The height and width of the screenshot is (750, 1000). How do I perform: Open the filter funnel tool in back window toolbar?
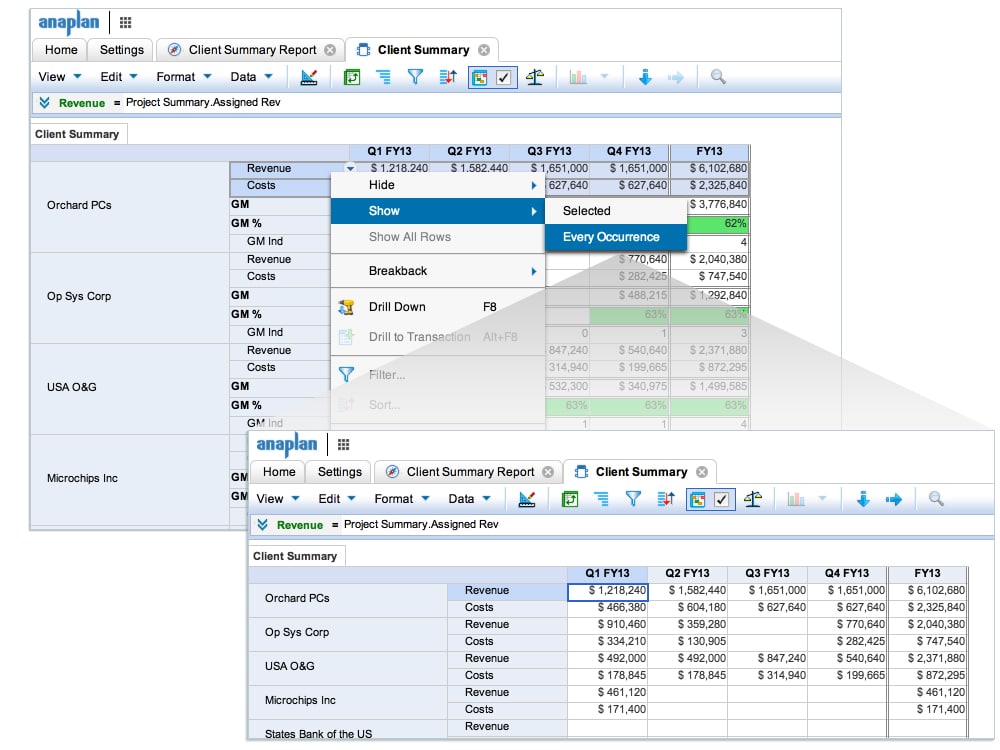tap(415, 77)
